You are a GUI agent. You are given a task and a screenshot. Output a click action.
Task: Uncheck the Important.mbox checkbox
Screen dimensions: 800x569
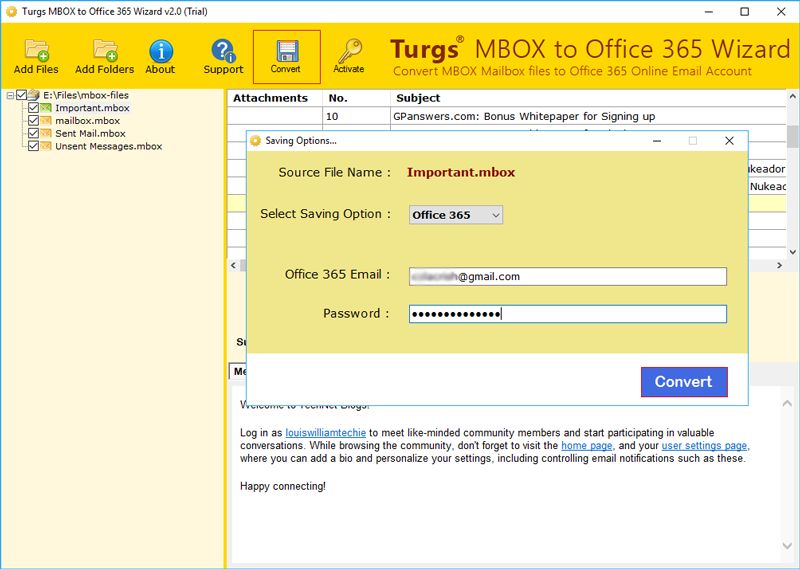[33, 108]
